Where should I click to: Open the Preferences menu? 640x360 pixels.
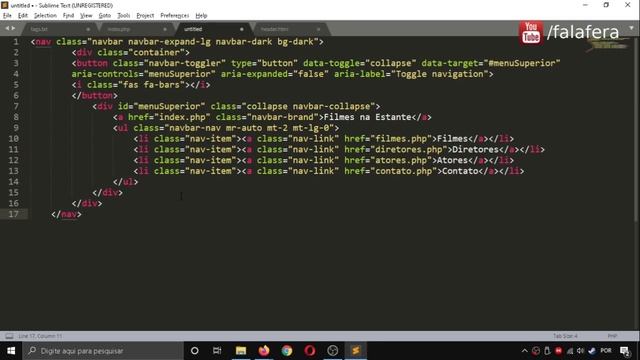(x=175, y=16)
